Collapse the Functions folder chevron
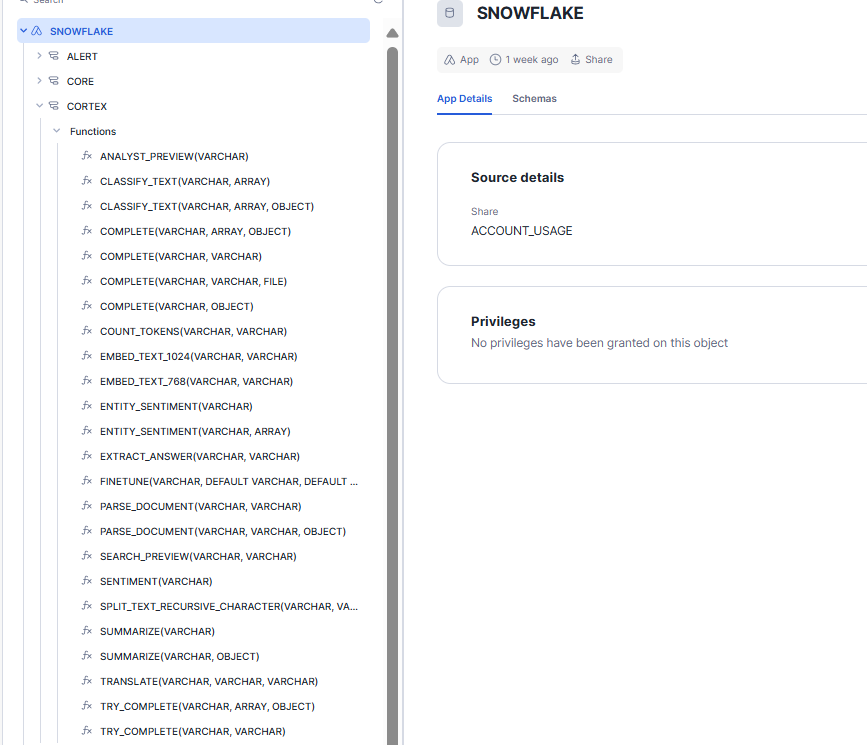Image resolution: width=867 pixels, height=745 pixels. [x=56, y=131]
